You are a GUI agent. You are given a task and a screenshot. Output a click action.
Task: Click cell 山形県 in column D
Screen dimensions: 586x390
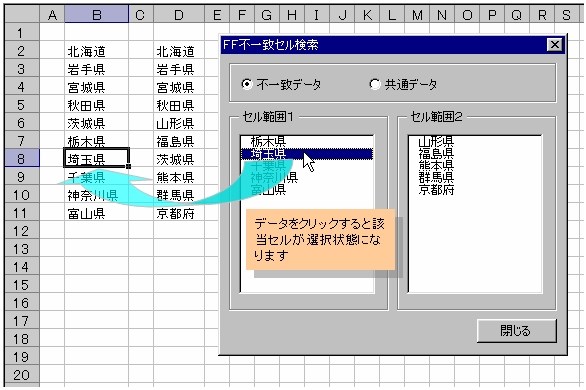tap(179, 123)
